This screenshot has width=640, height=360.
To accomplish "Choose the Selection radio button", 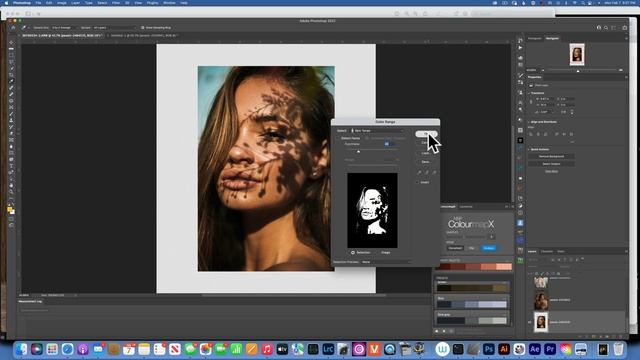I will [353, 253].
